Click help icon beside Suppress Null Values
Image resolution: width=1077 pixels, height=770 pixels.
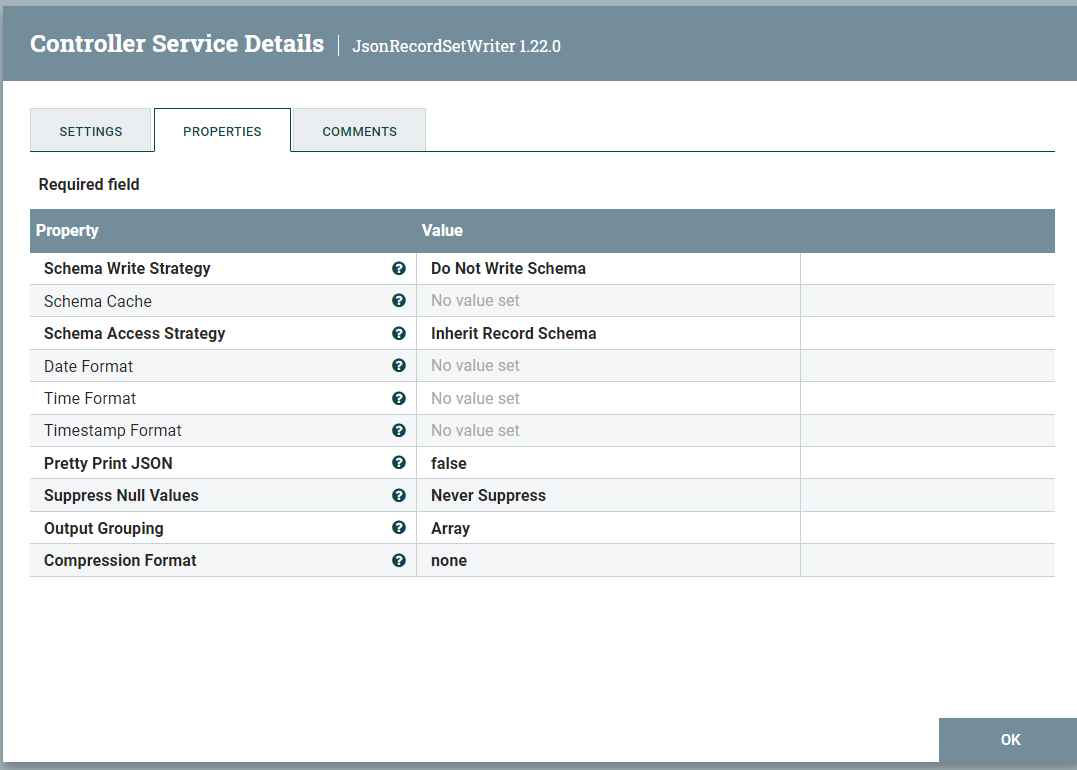pos(399,495)
